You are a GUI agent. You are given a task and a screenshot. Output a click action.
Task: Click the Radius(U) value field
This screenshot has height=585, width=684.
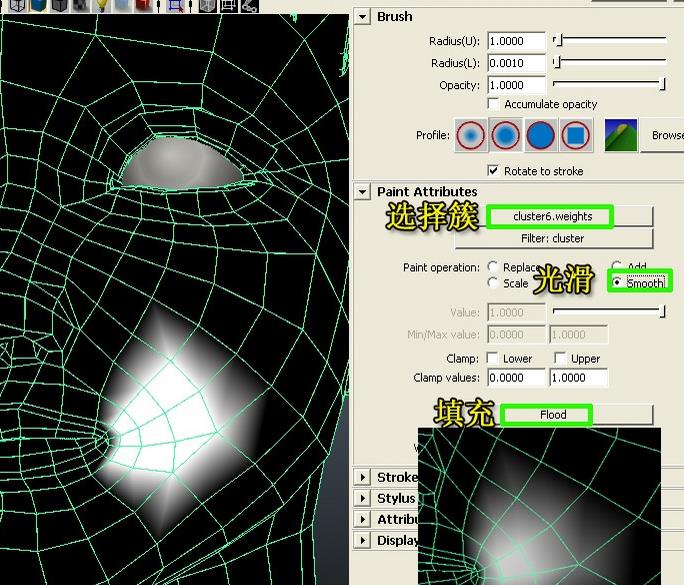516,41
